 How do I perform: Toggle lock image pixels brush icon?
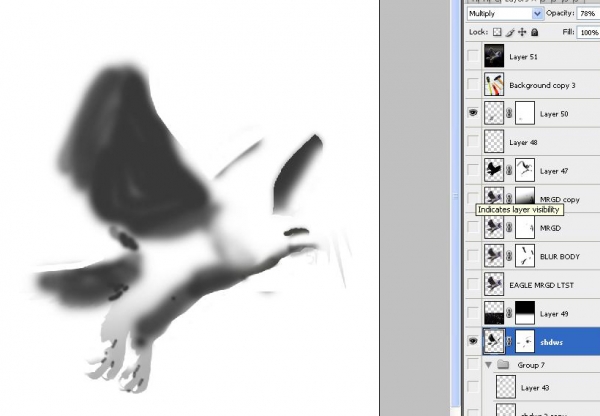click(510, 32)
